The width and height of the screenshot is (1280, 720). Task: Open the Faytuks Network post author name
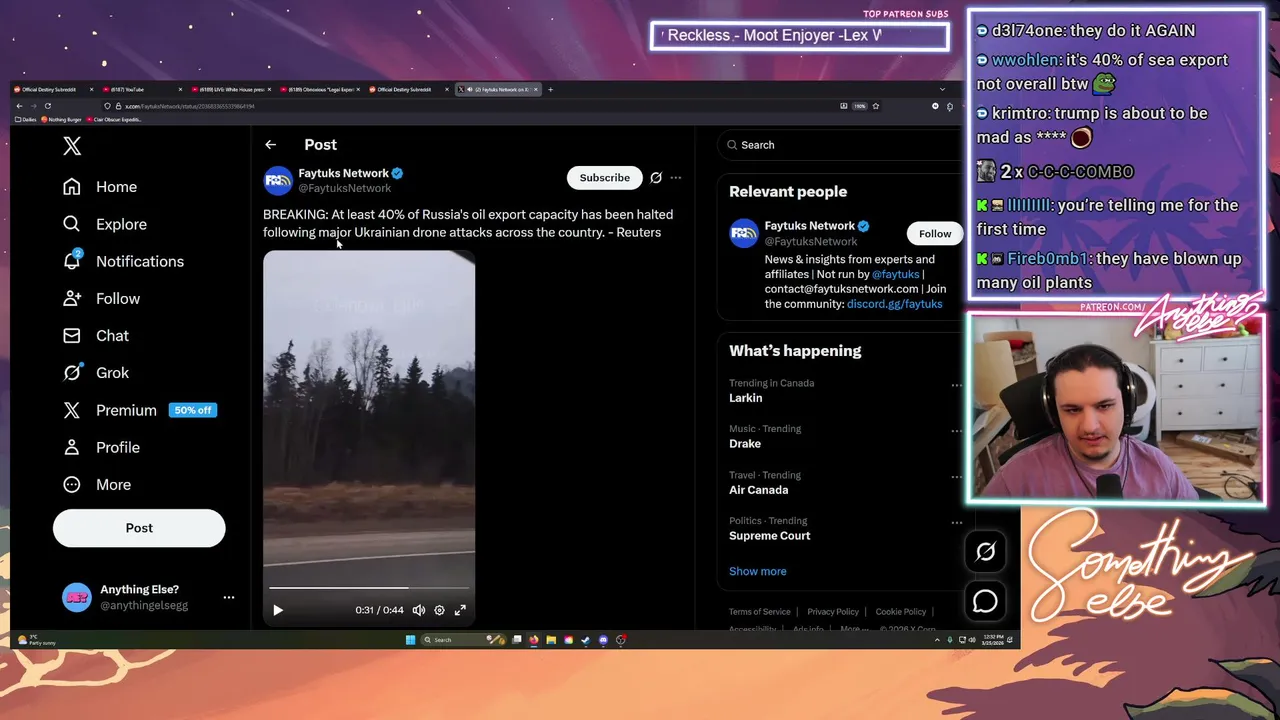343,173
